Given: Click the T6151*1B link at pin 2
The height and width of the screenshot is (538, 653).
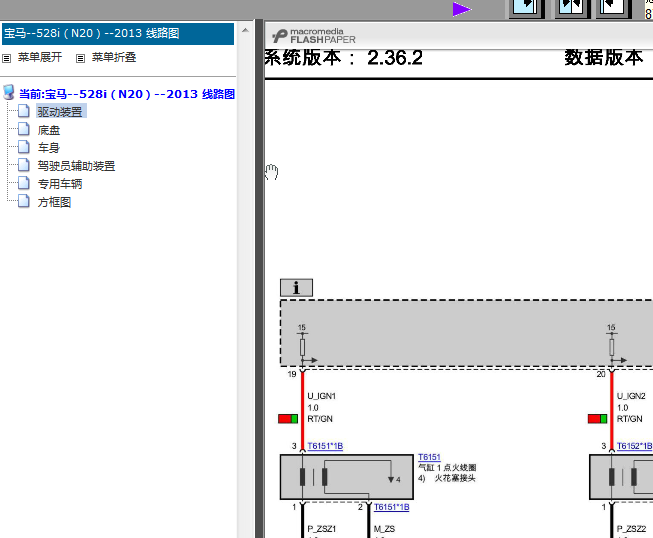Looking at the screenshot, I should [391, 507].
